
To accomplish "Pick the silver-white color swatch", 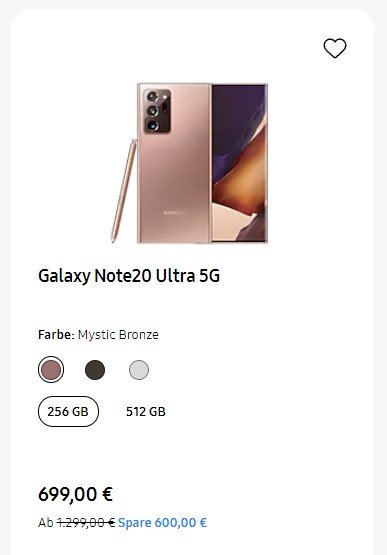I will (x=139, y=370).
